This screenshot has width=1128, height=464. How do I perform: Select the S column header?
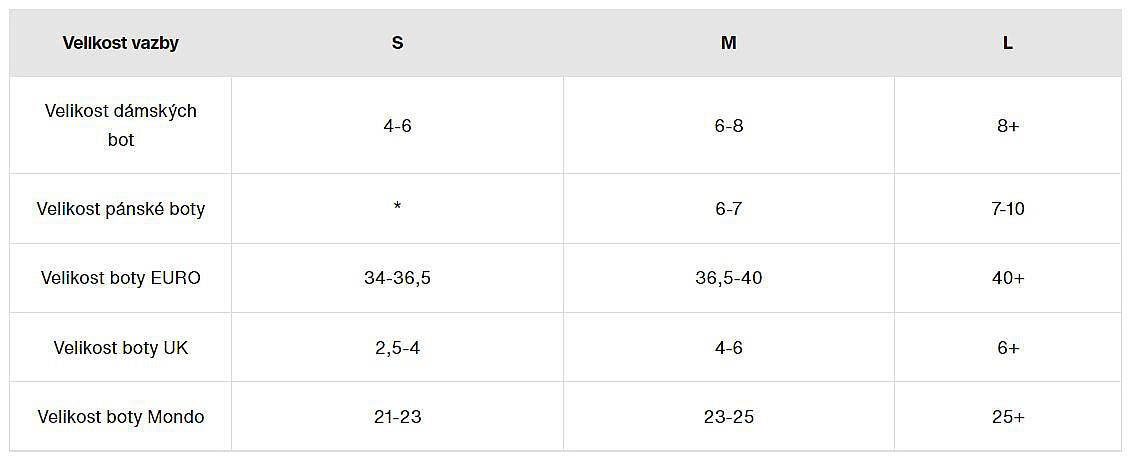tap(397, 43)
